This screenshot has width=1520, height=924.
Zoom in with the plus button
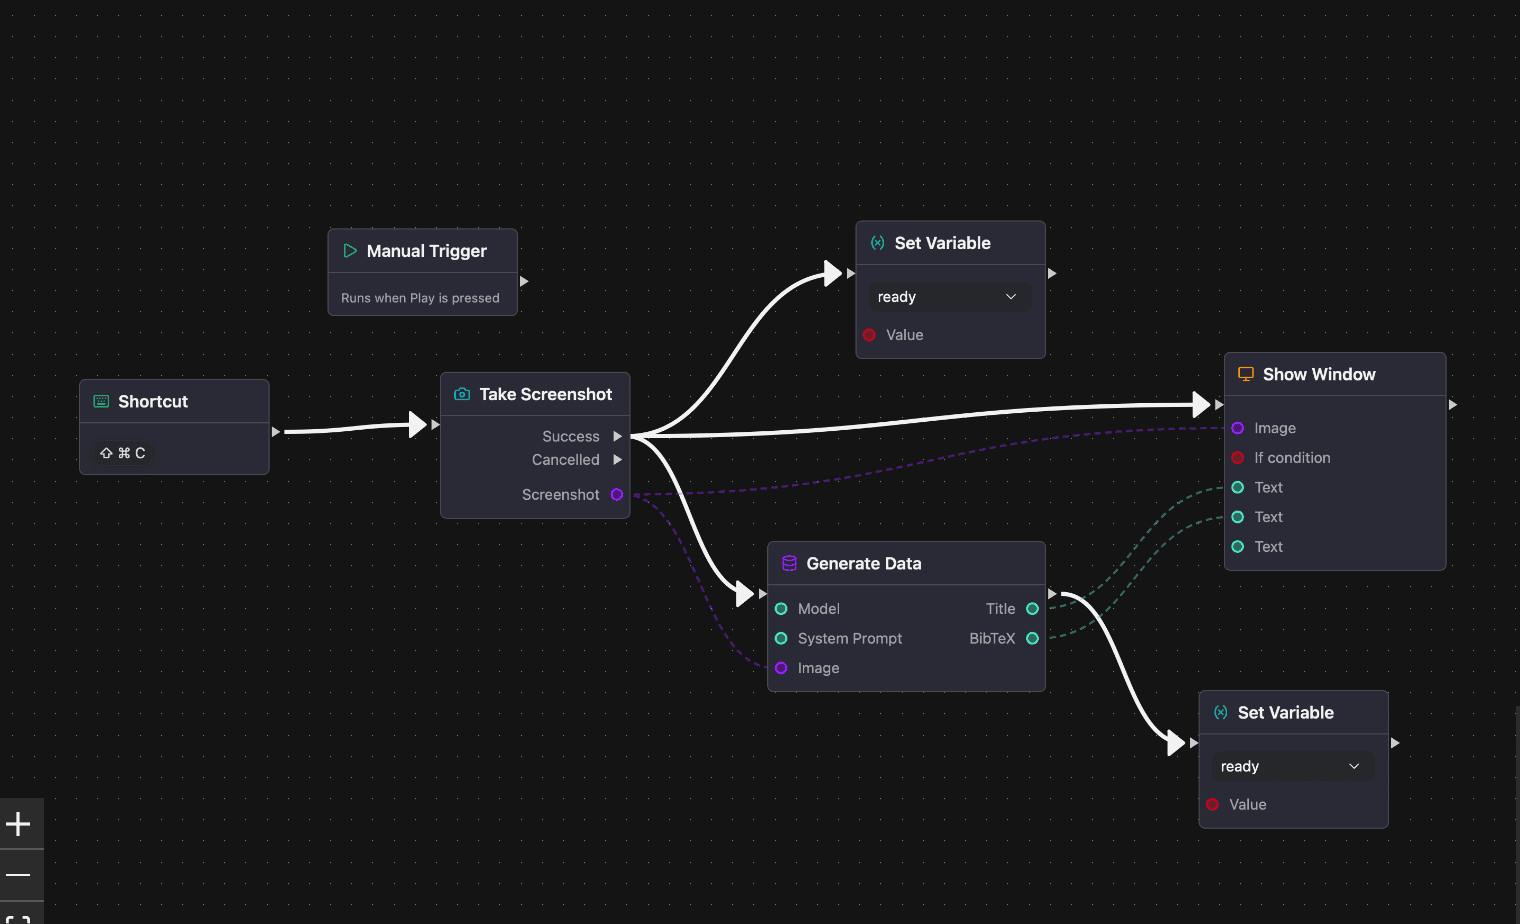tap(19, 824)
